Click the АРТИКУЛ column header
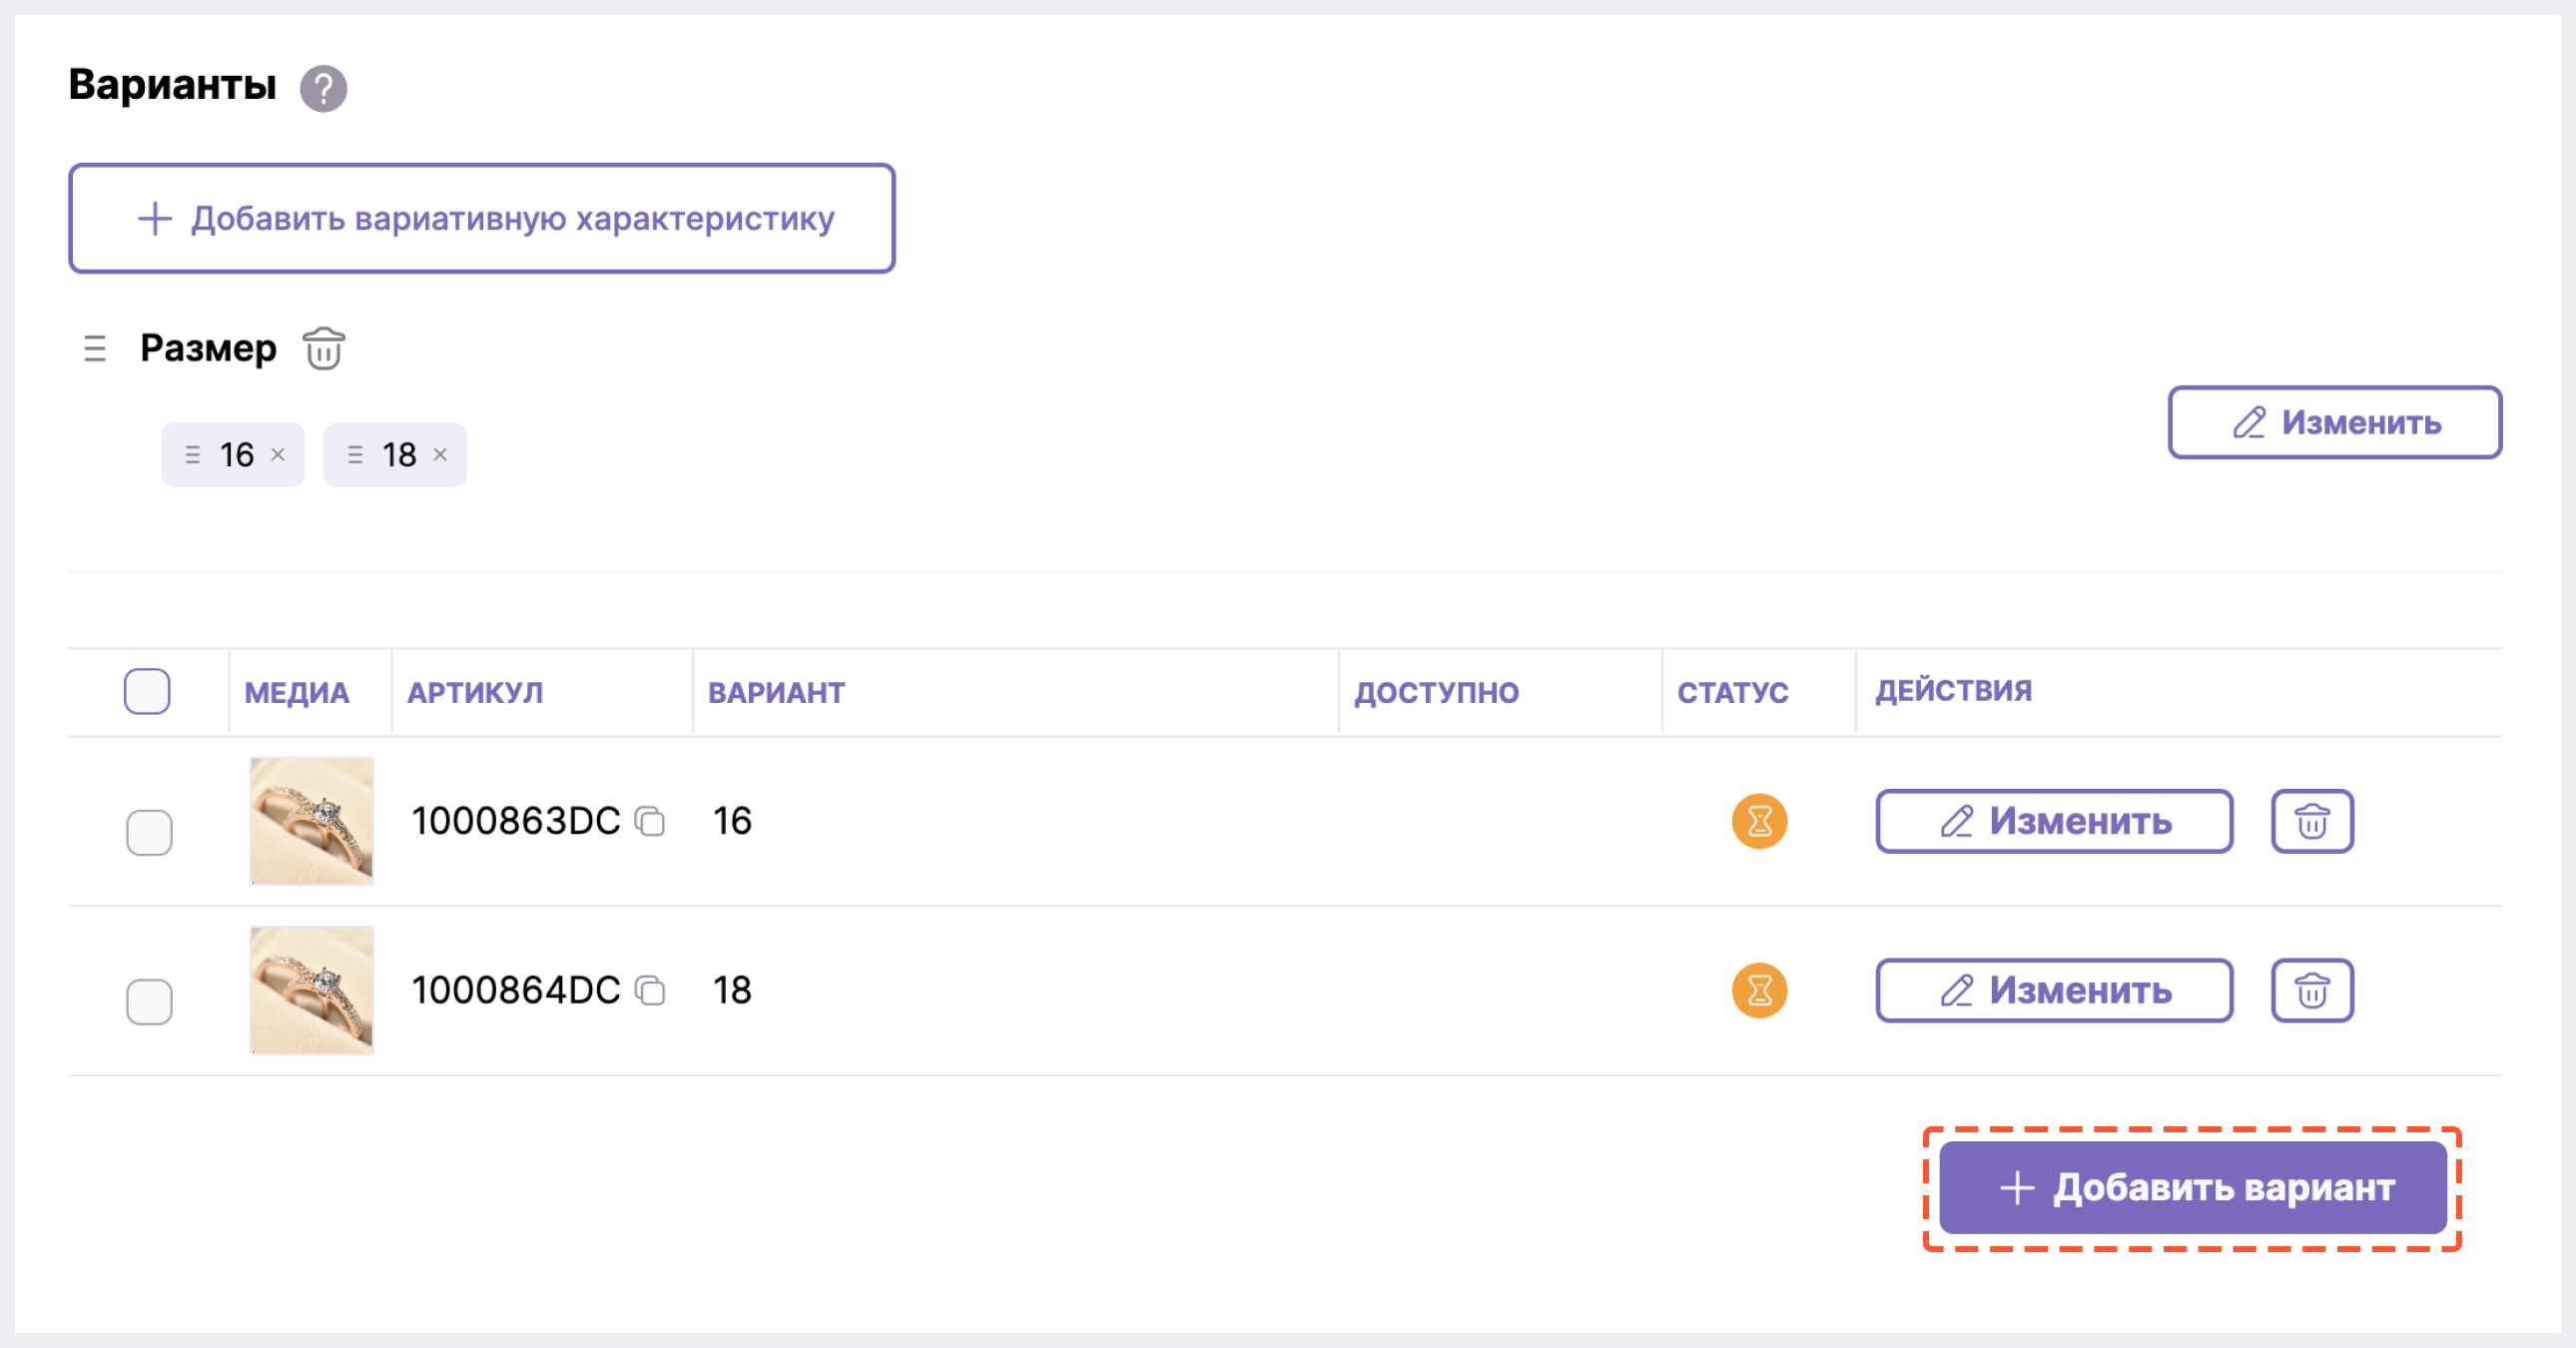The image size is (2576, 1348). click(x=475, y=692)
